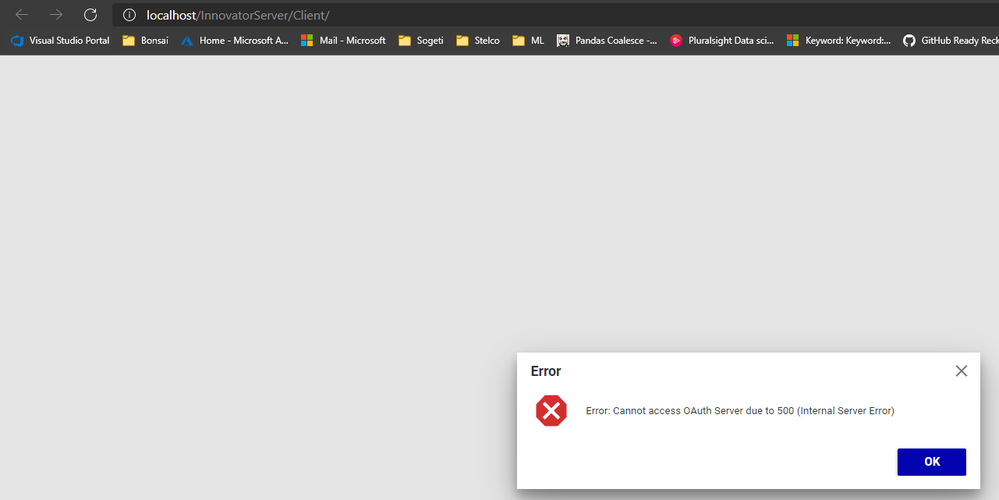Screen dimensions: 999x500
Task: Reload the current page
Action: pyautogui.click(x=90, y=15)
